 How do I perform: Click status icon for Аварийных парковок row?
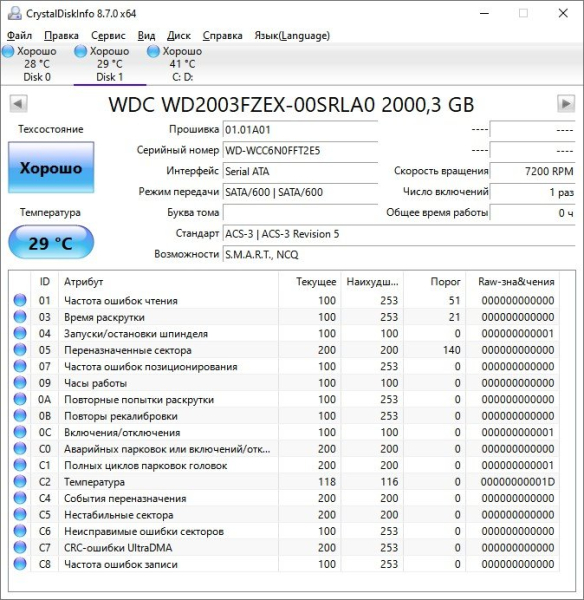click(x=20, y=448)
